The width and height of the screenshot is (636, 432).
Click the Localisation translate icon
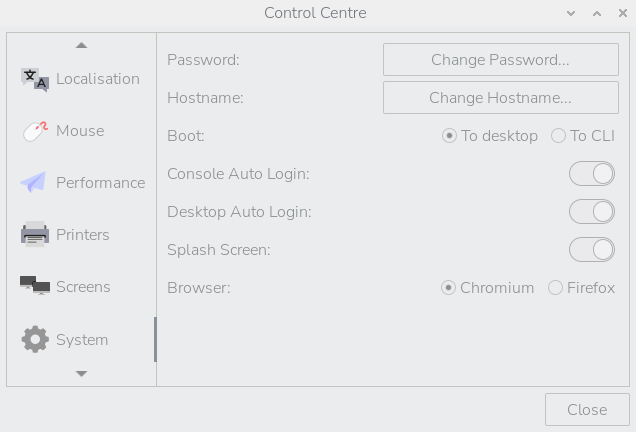pyautogui.click(x=35, y=80)
